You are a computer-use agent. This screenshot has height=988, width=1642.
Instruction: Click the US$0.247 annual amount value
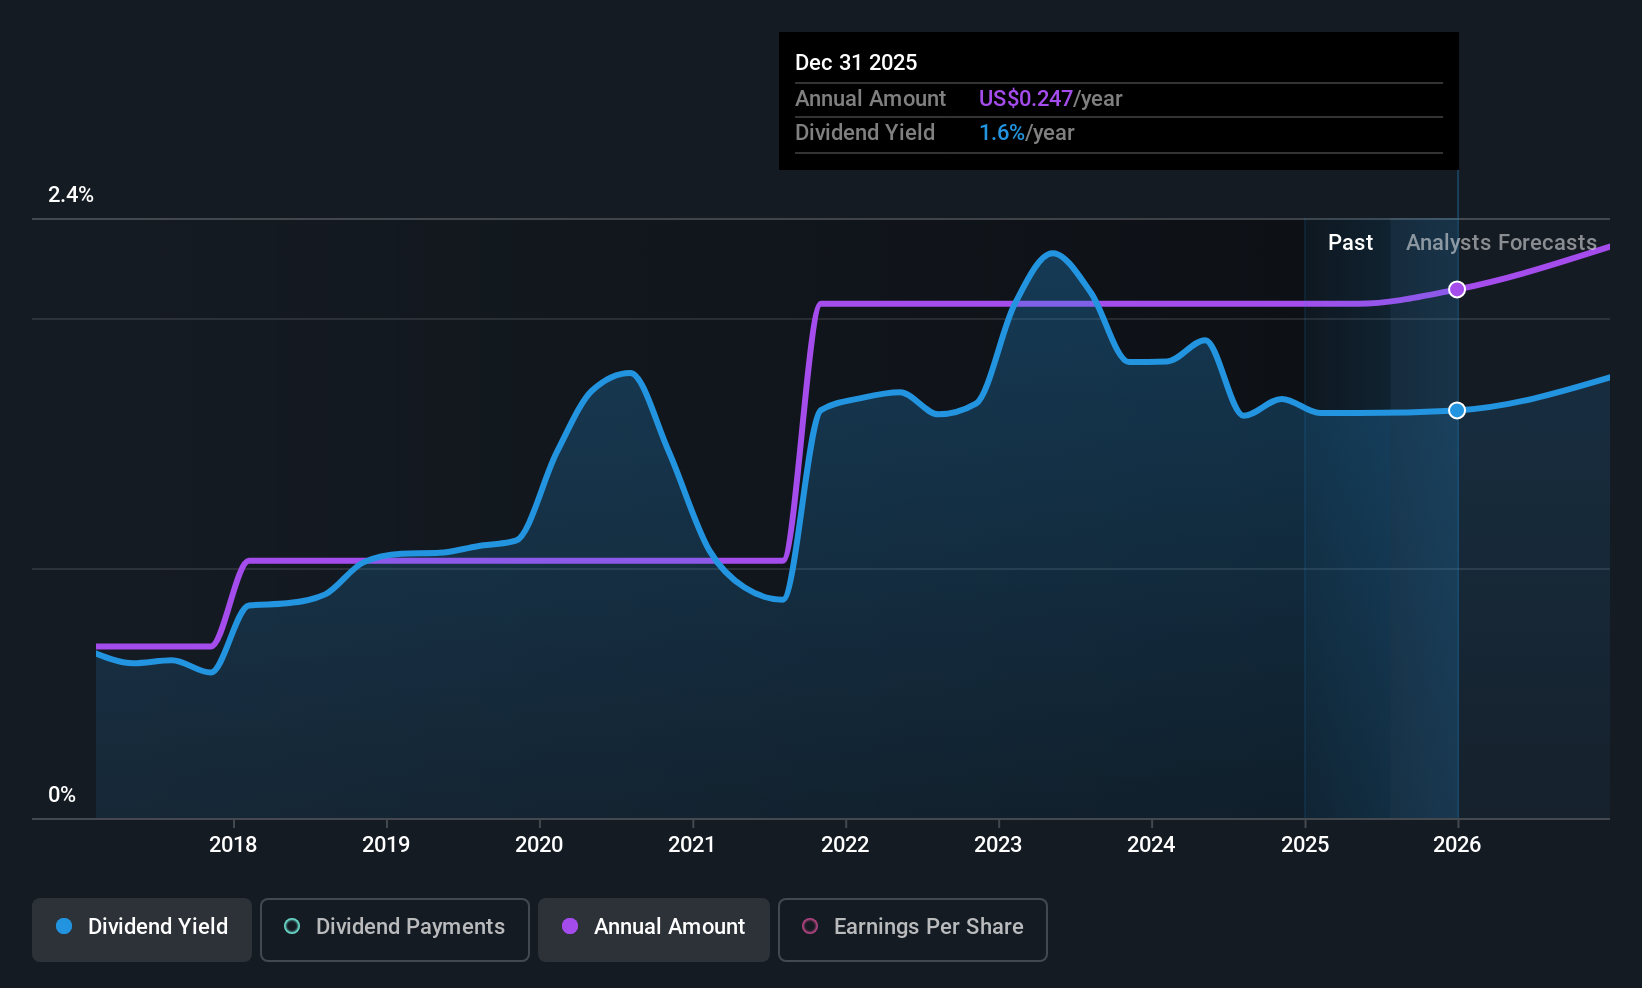coord(1025,99)
